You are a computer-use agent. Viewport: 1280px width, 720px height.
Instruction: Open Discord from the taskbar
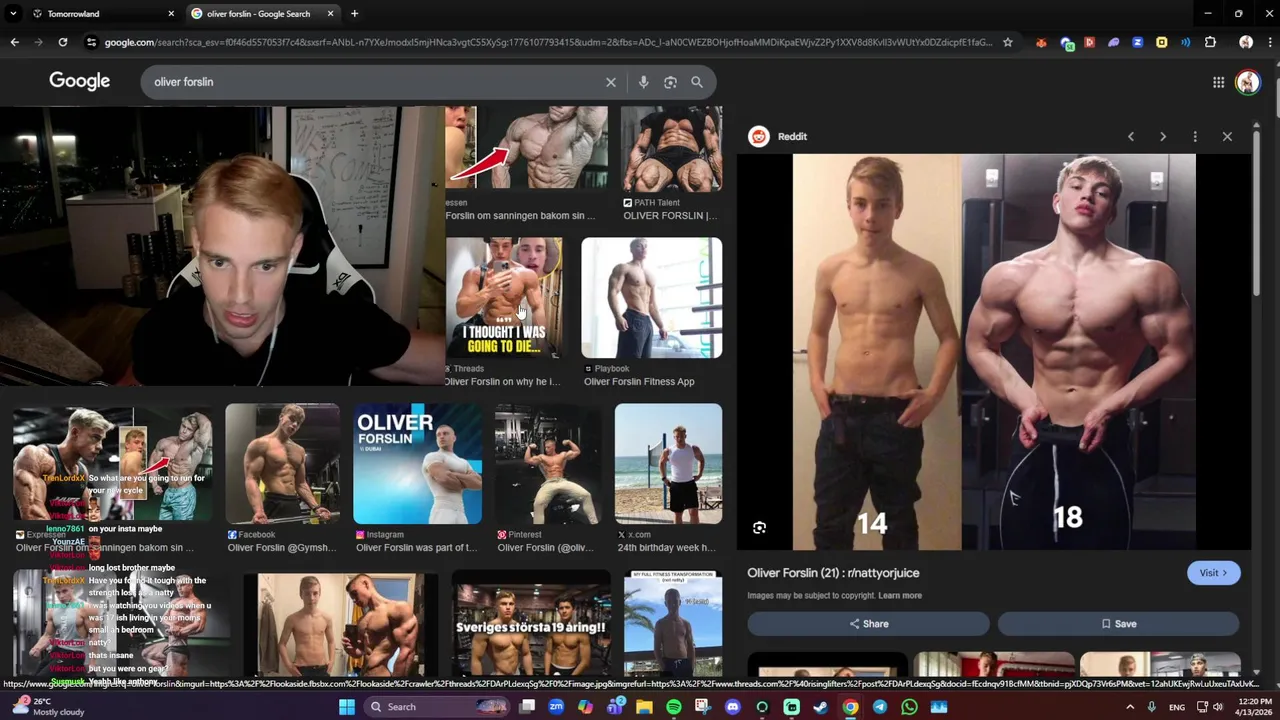(x=733, y=707)
